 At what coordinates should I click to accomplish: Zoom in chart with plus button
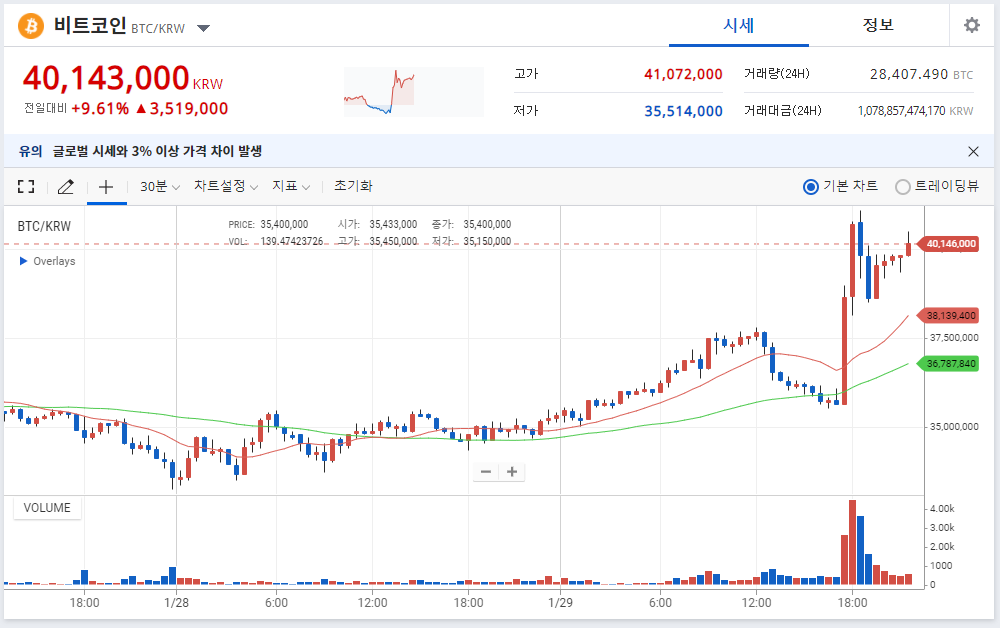pyautogui.click(x=511, y=472)
